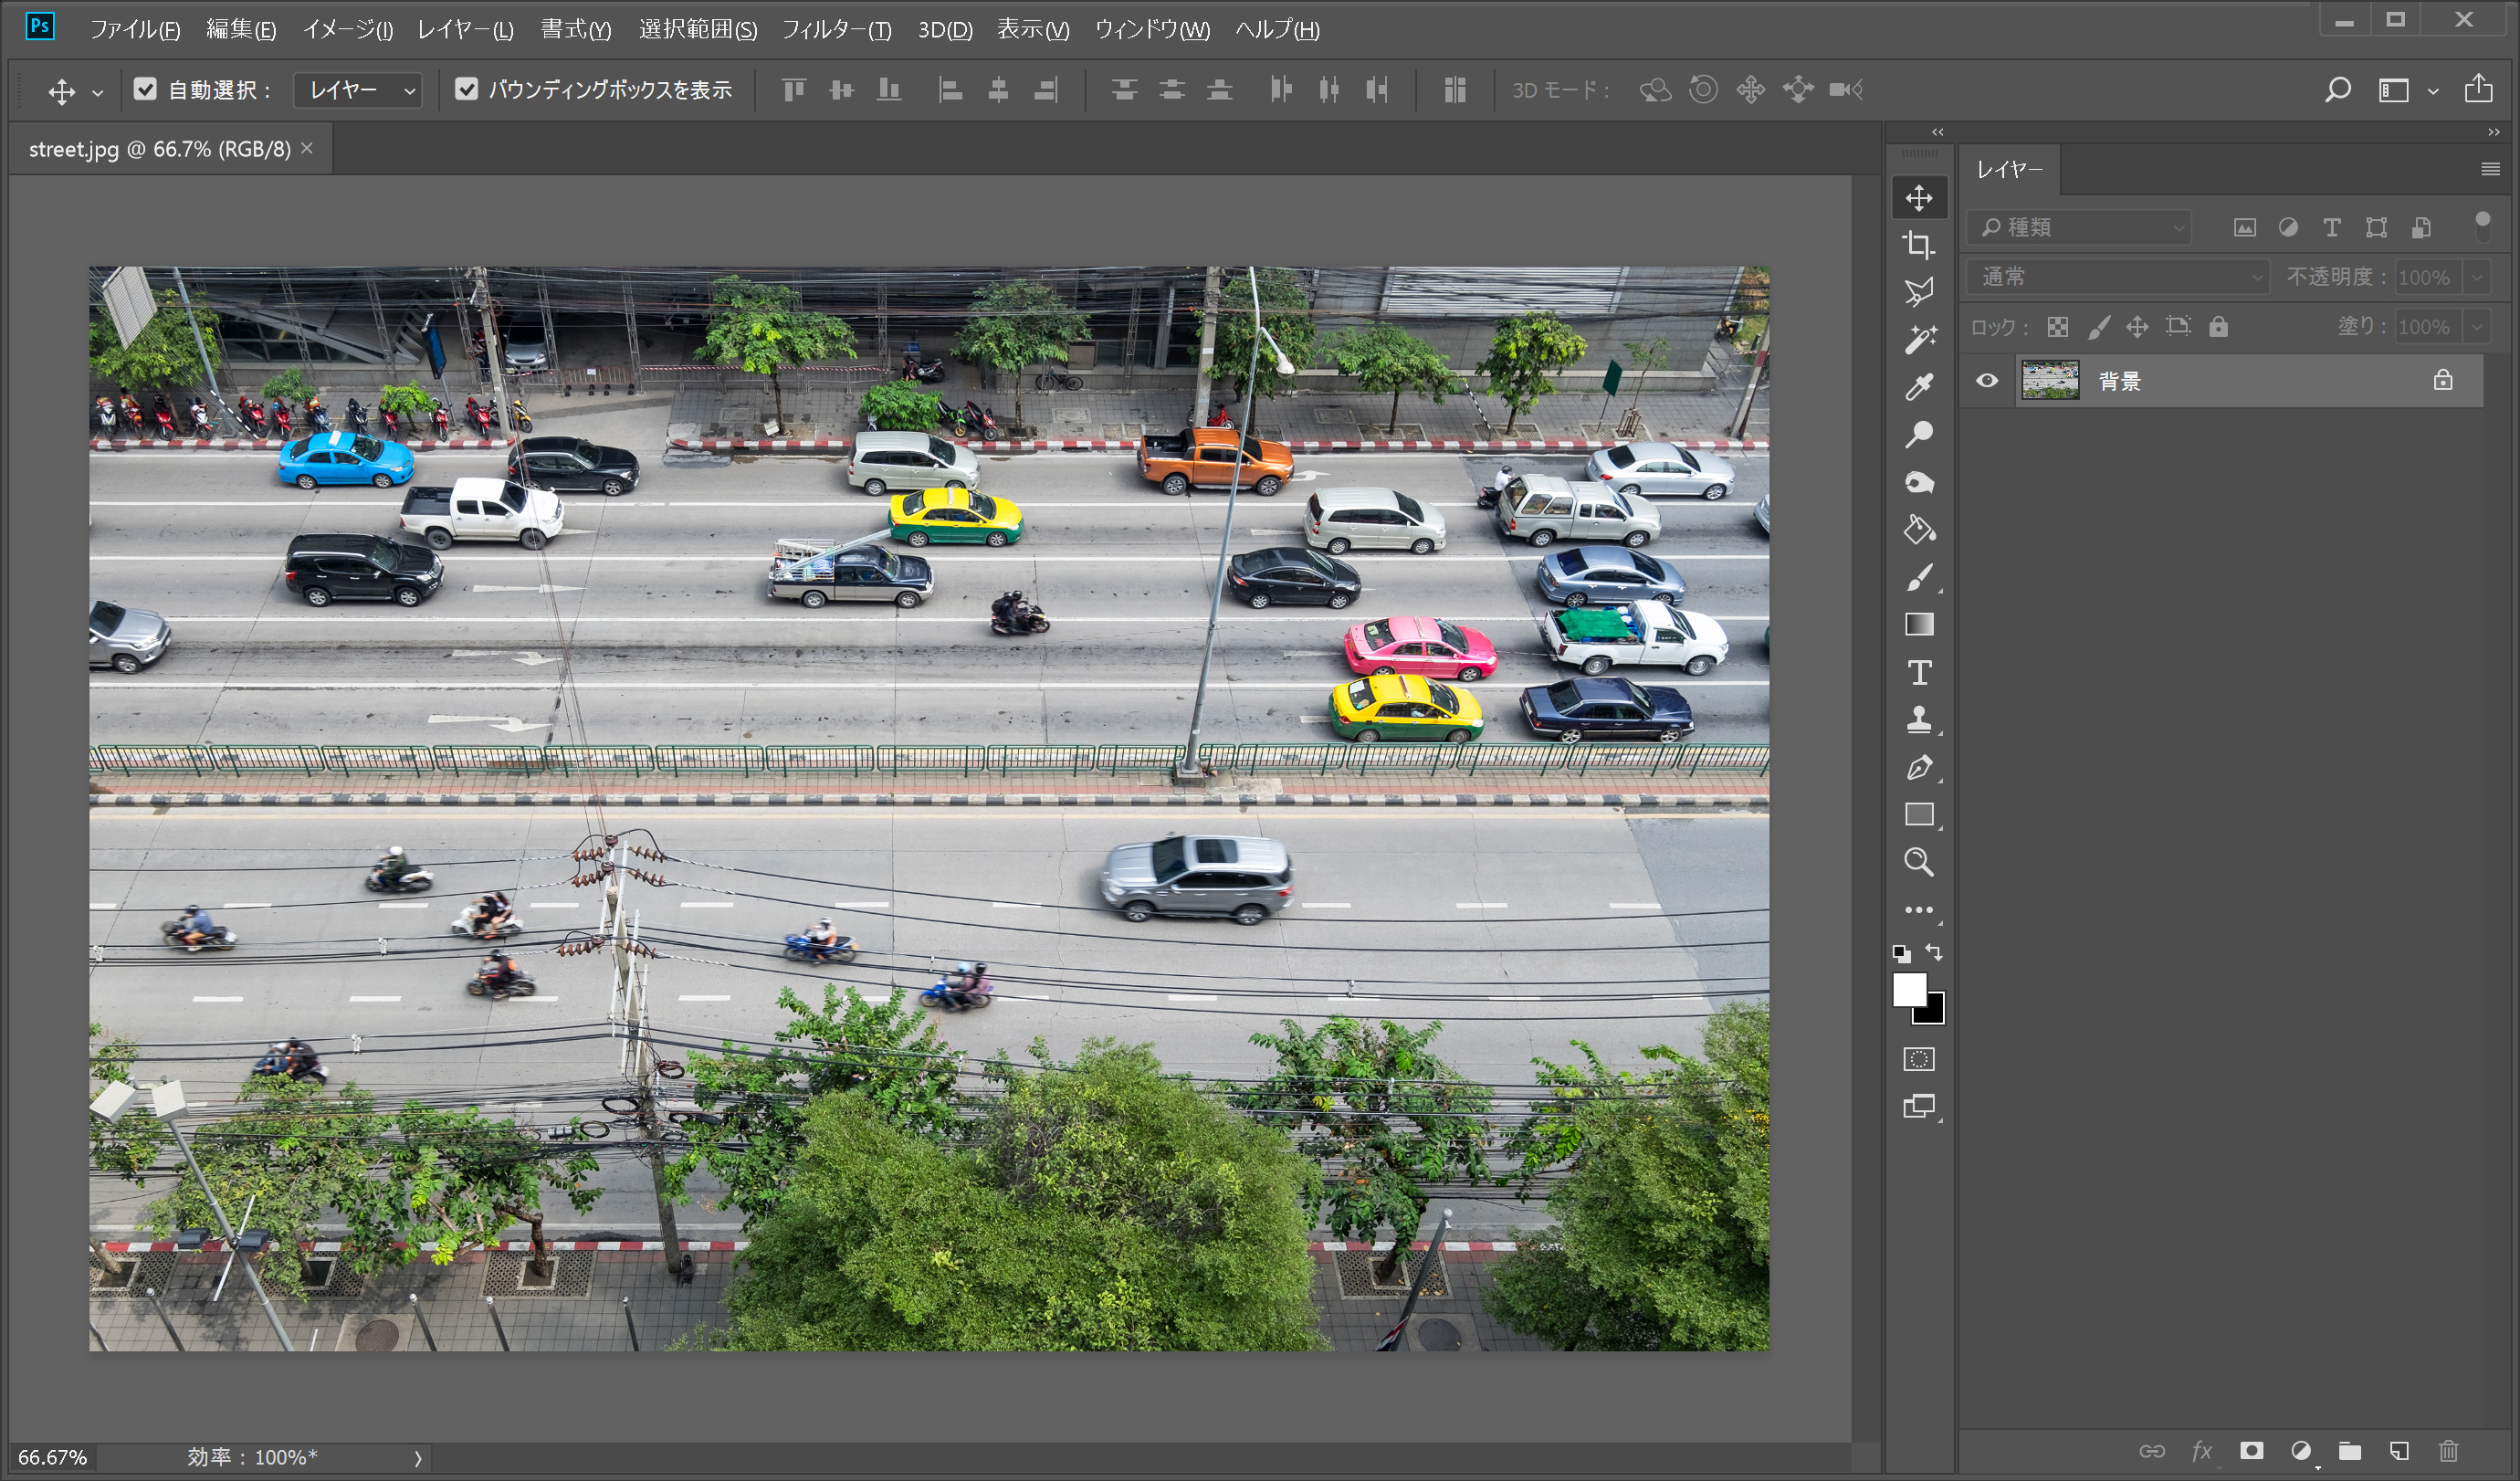Open the イメージ menu

pos(347,29)
